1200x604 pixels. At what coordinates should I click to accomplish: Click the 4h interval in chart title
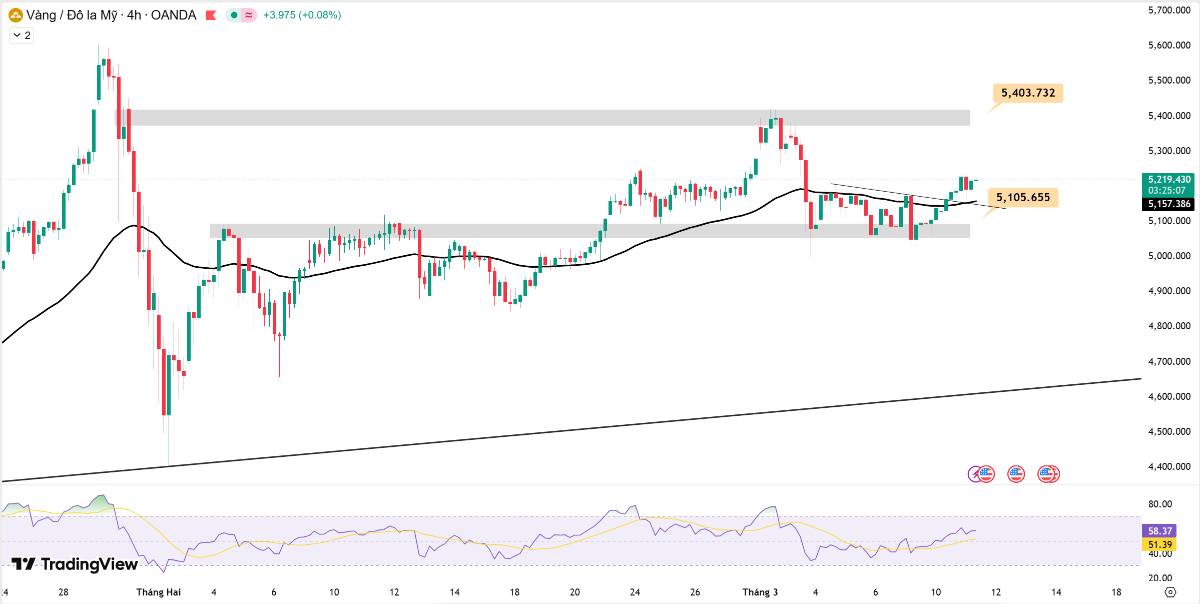[132, 15]
